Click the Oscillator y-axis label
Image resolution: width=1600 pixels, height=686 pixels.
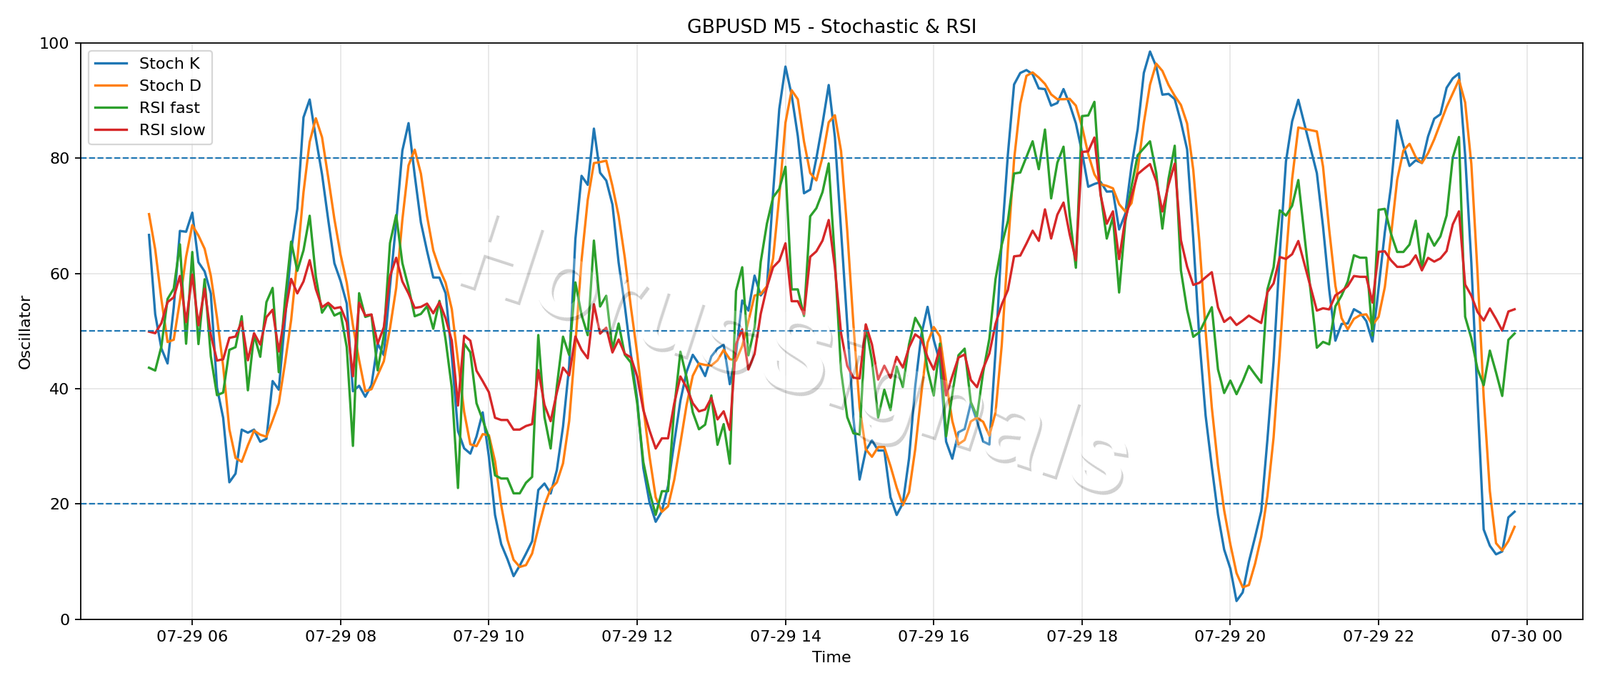pos(25,332)
